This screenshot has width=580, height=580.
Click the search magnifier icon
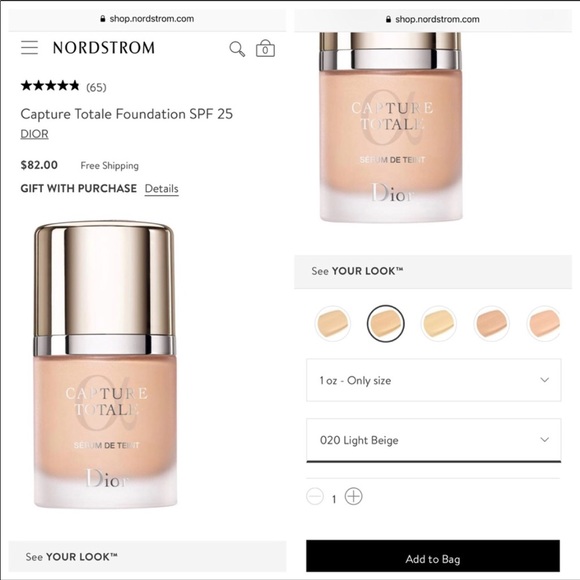click(x=237, y=49)
